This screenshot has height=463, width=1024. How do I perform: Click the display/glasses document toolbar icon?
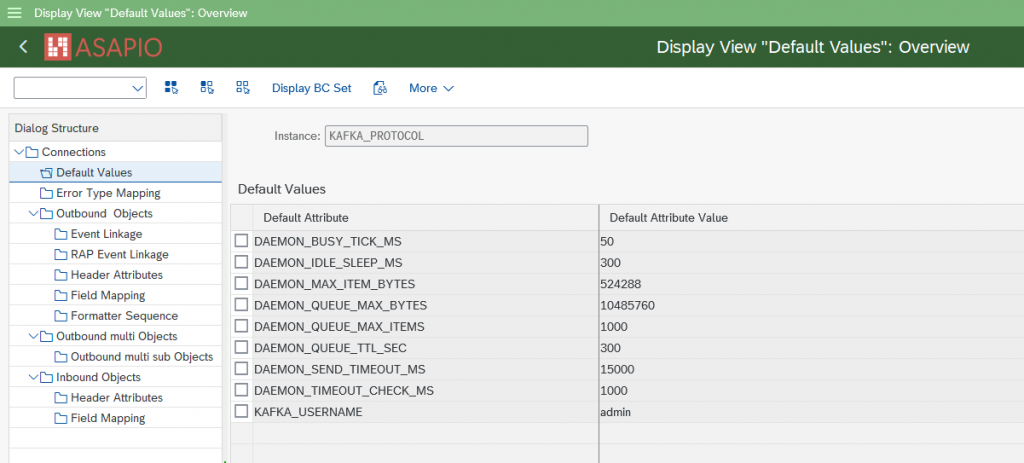[380, 88]
